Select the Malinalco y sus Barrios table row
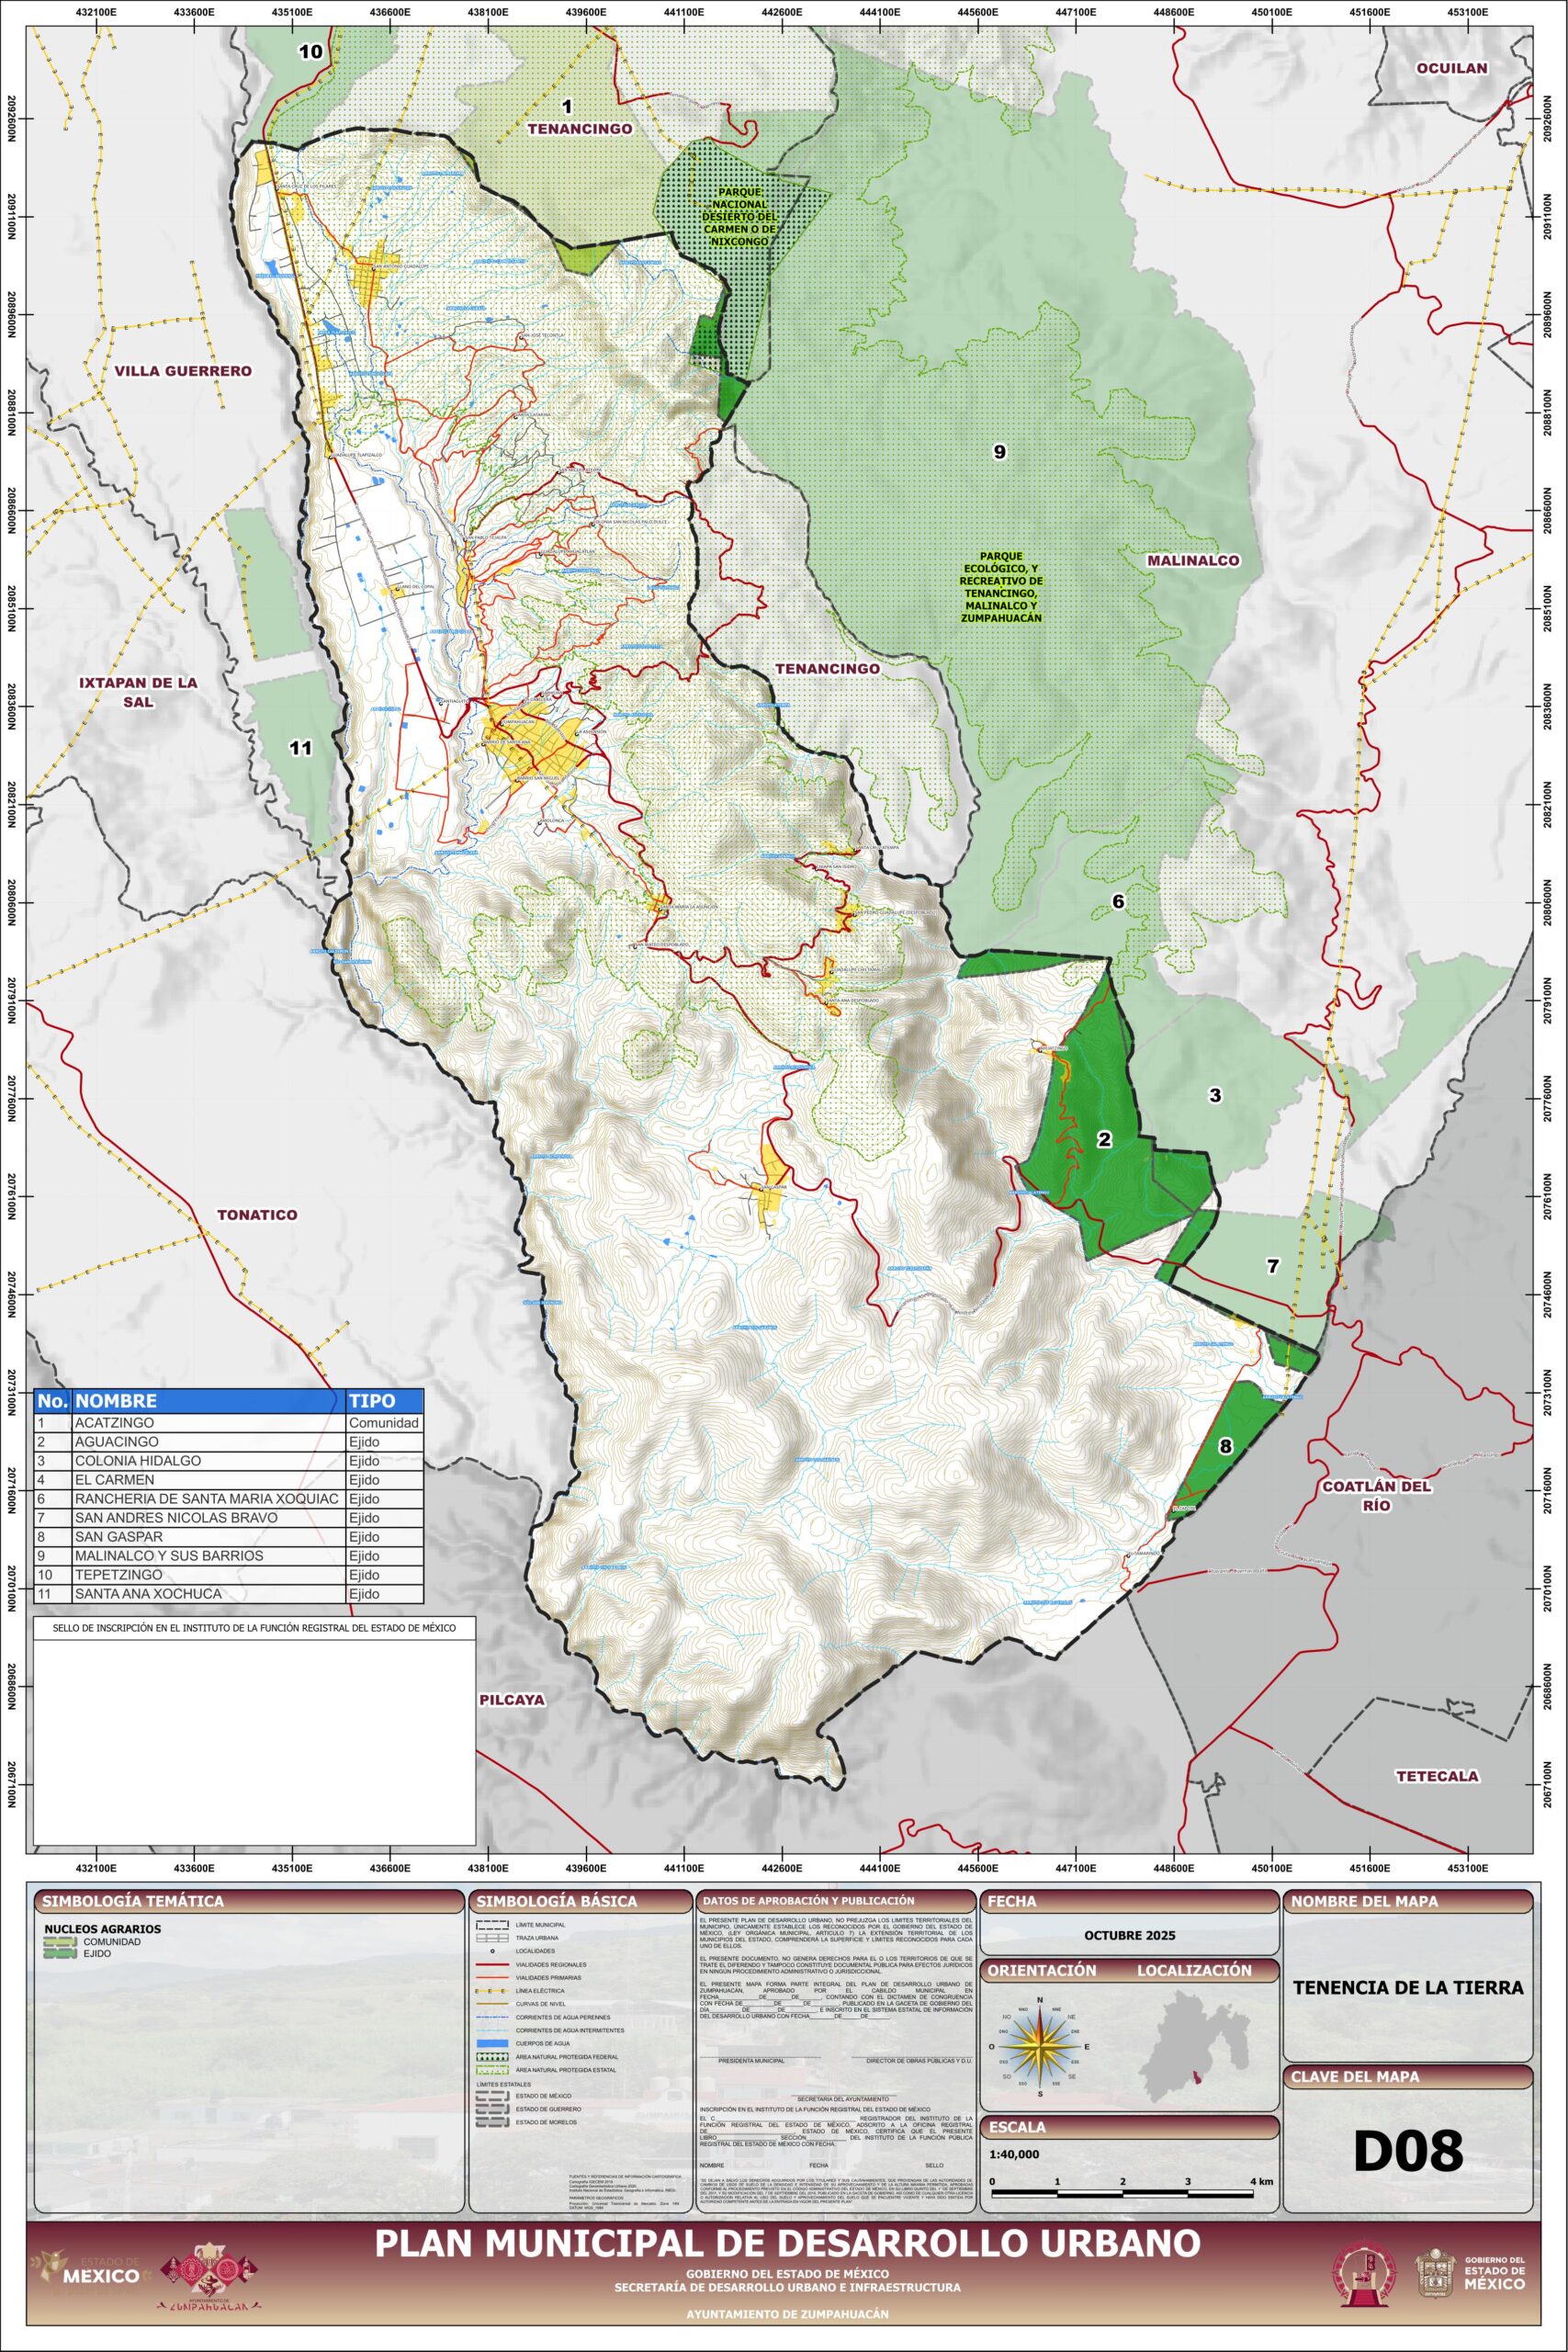 228,1555
